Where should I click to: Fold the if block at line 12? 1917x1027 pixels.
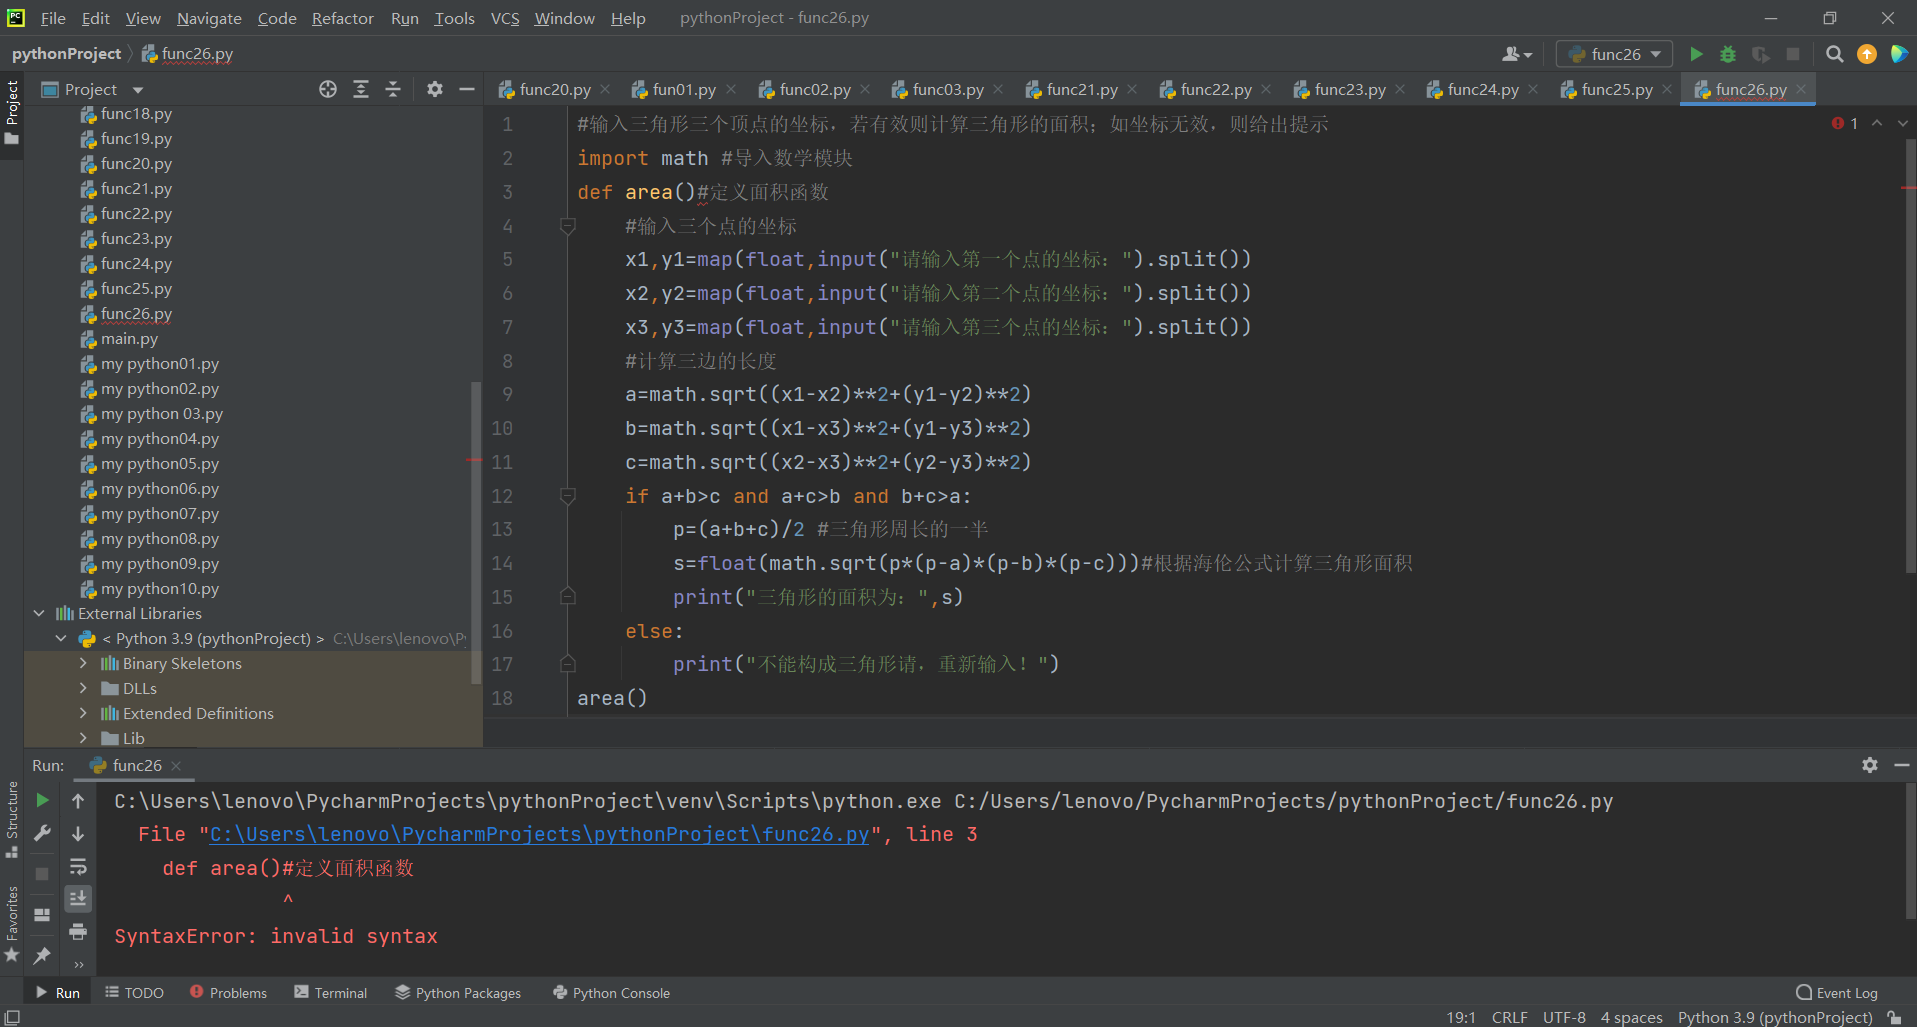(x=568, y=496)
